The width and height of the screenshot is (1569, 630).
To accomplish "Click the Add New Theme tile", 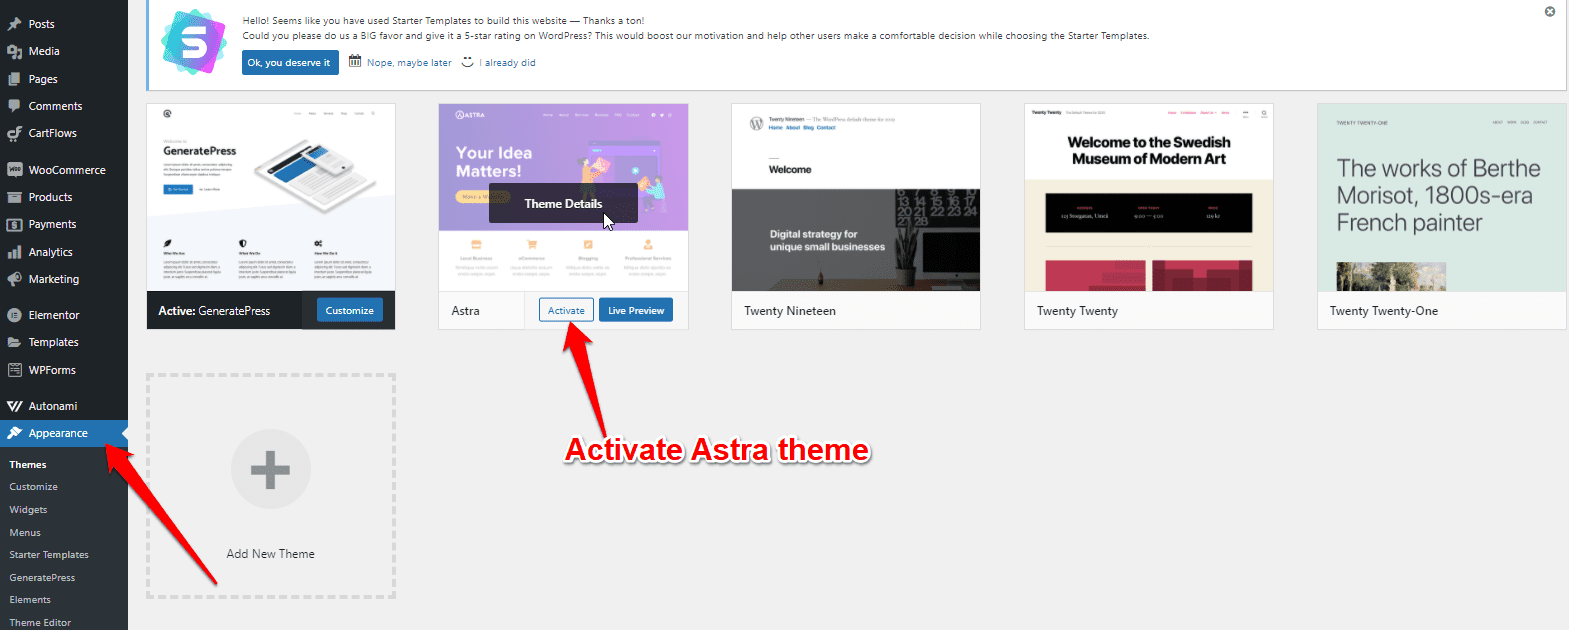I will point(271,486).
